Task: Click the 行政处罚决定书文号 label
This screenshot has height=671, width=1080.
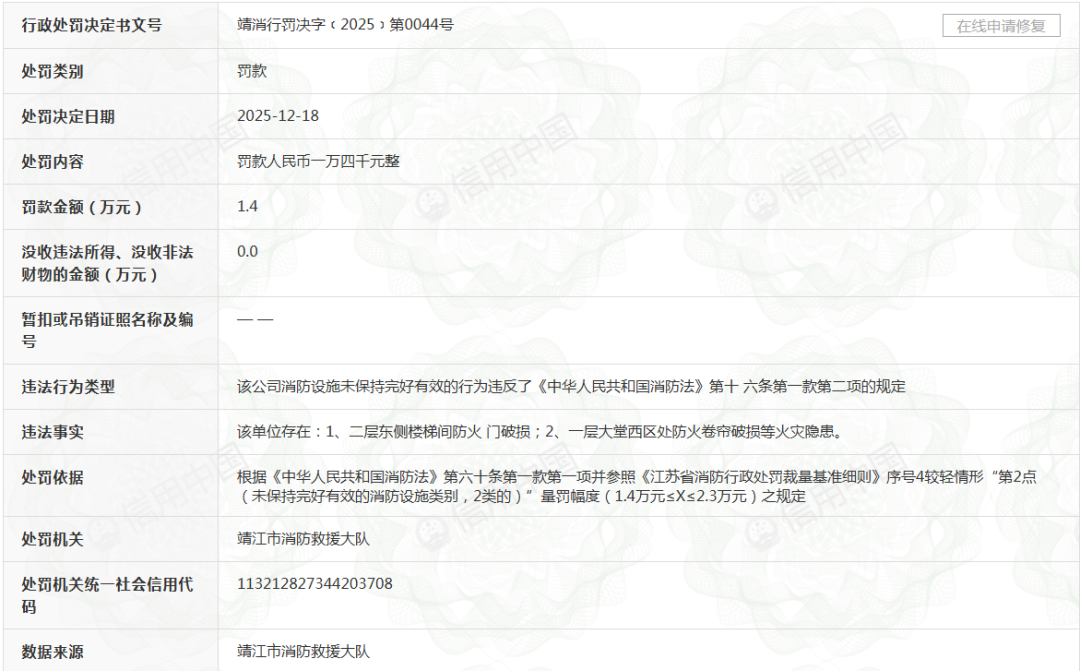Action: click(92, 25)
